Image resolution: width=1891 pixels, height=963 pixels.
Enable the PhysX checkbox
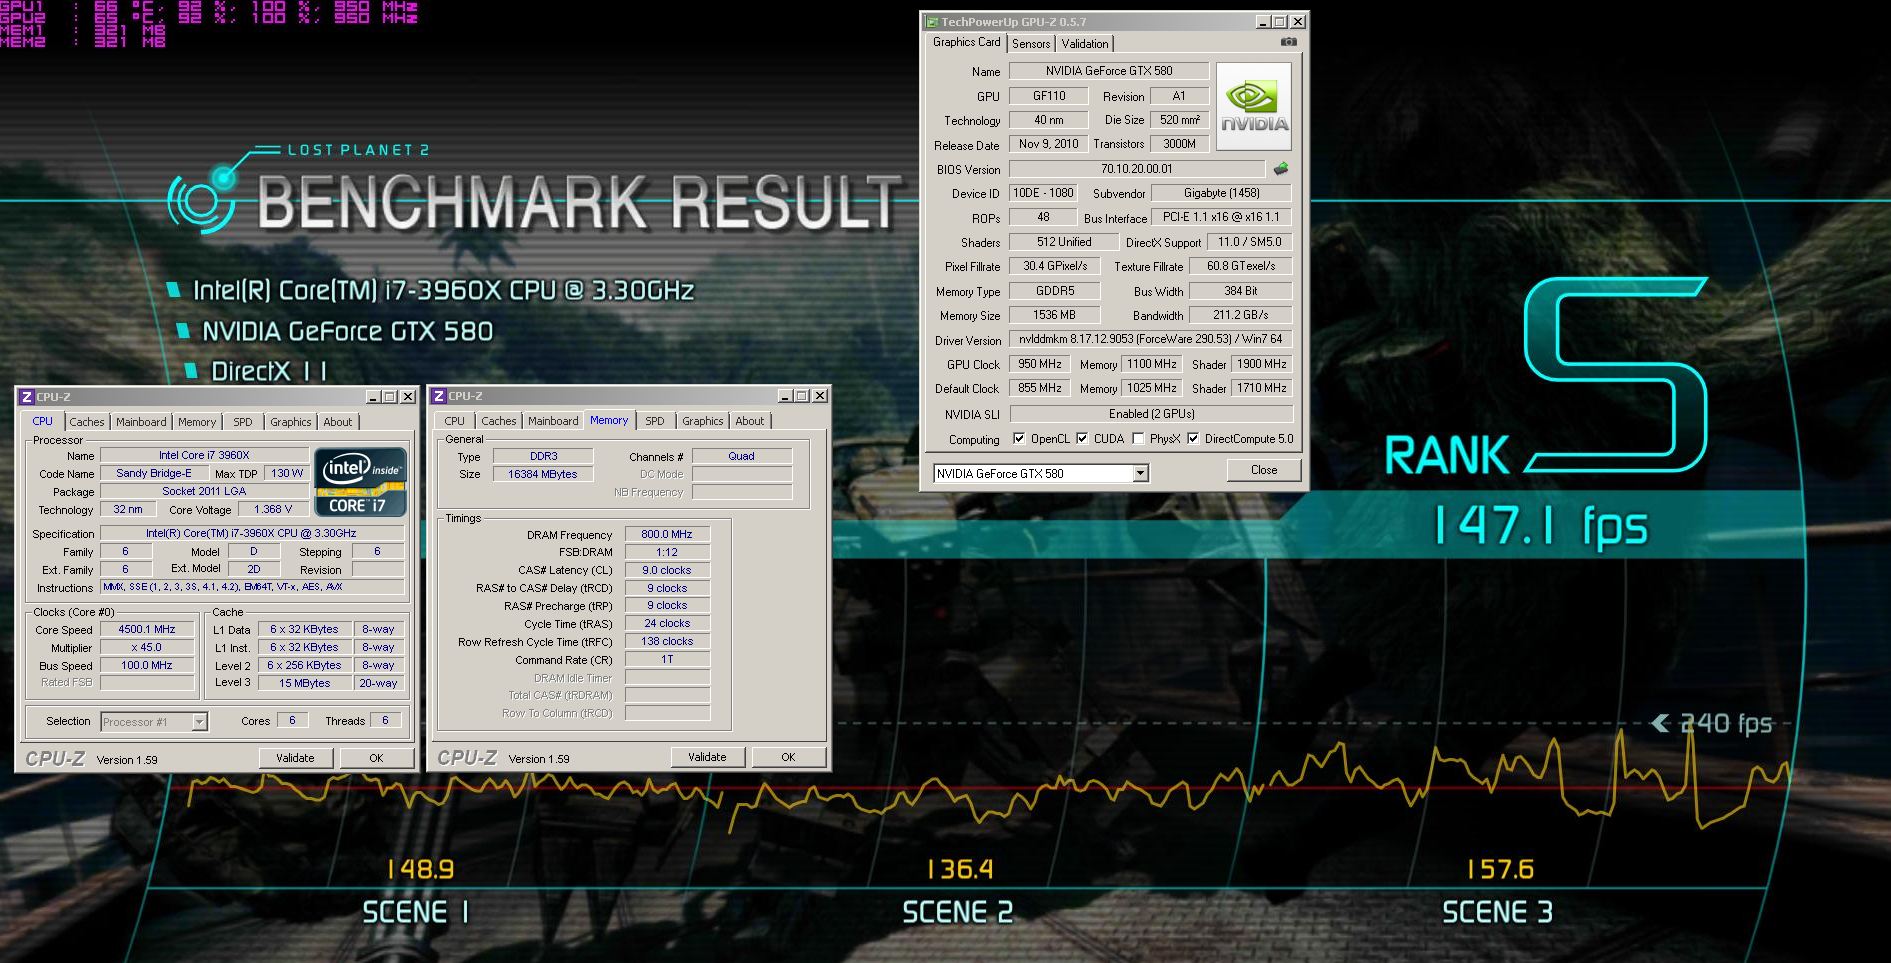(1138, 438)
